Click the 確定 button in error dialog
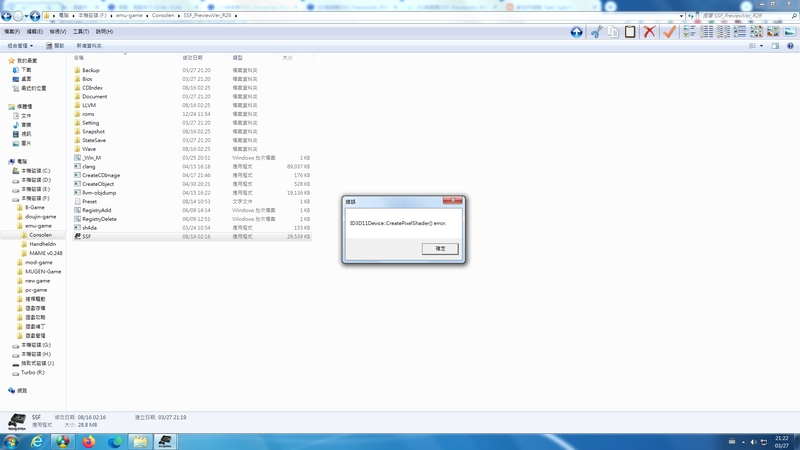800x450 pixels. [x=440, y=248]
